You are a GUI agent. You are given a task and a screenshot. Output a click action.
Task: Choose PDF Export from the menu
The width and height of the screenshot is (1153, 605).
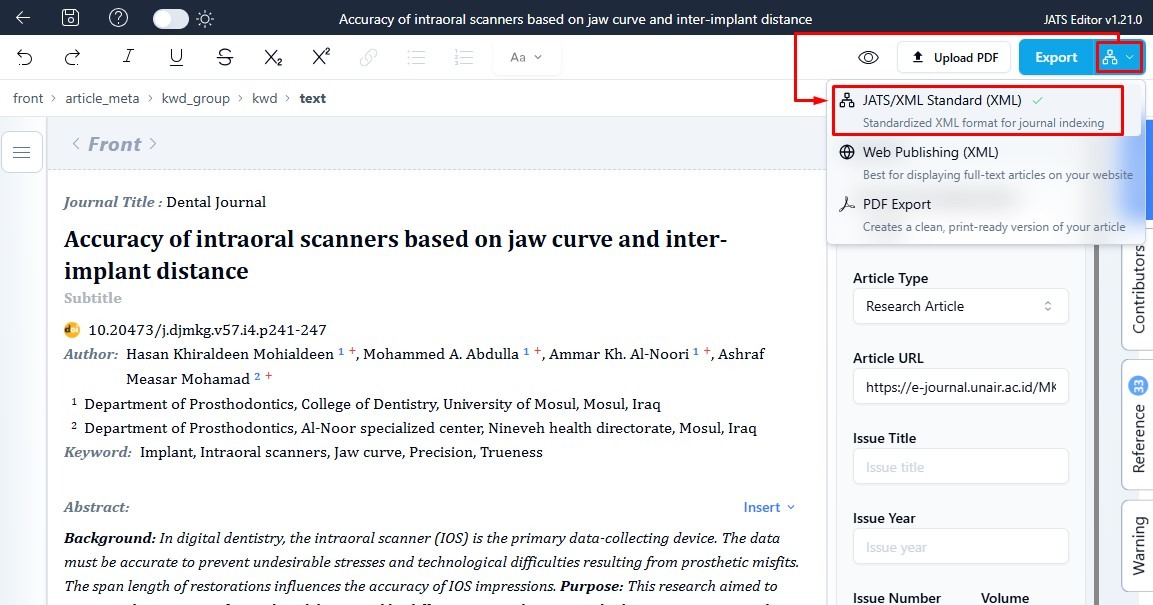click(x=896, y=205)
